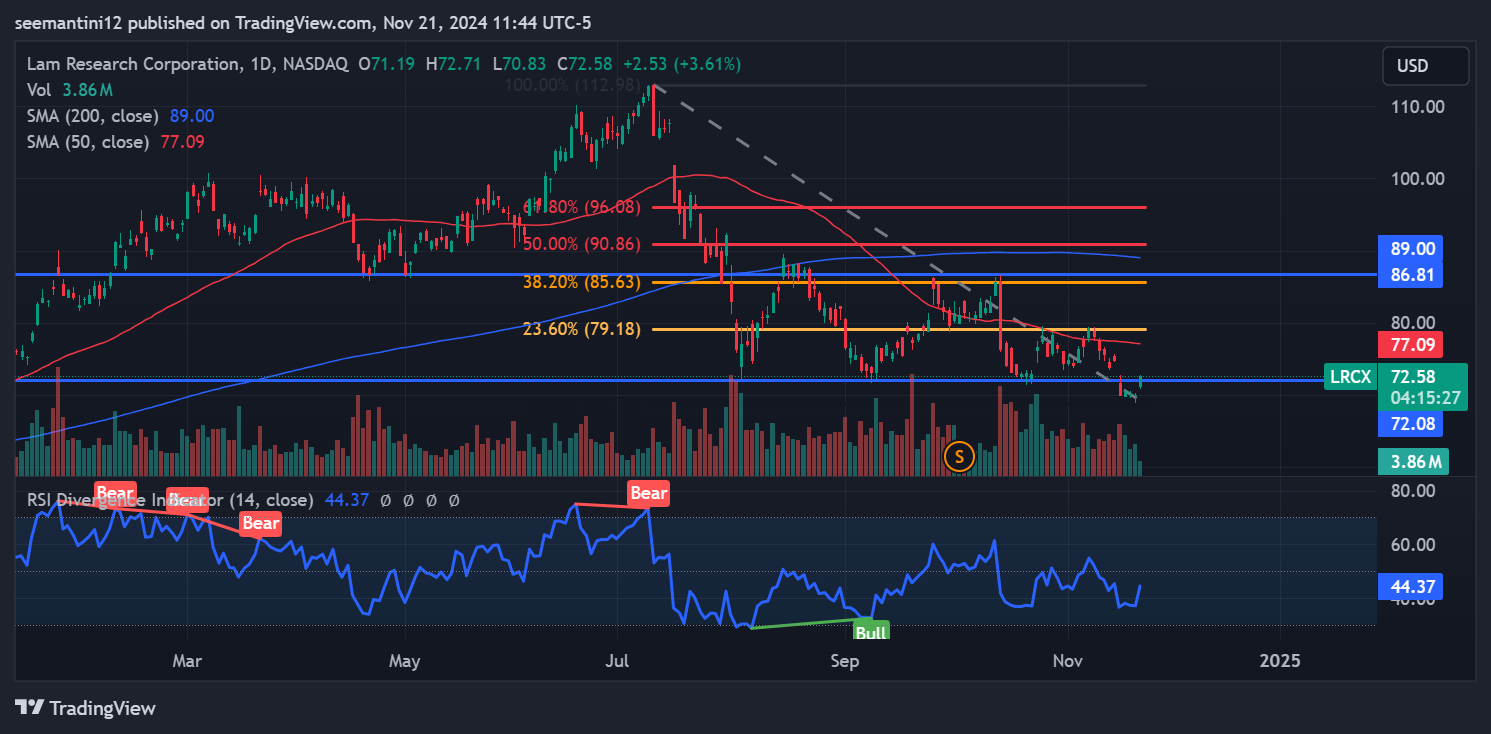
Task: Click the Mar label on time axis
Action: pos(187,661)
